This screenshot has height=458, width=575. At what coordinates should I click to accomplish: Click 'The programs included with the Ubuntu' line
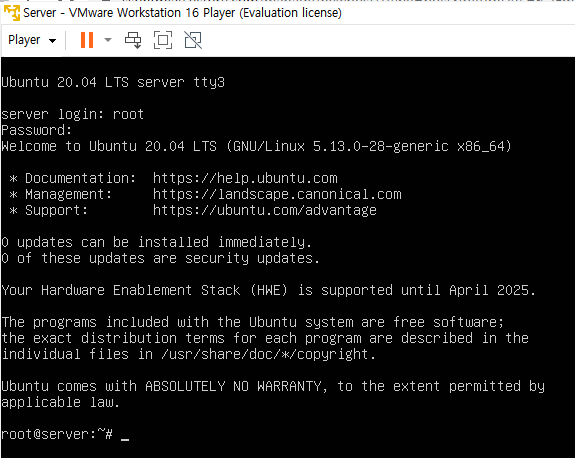click(x=253, y=322)
